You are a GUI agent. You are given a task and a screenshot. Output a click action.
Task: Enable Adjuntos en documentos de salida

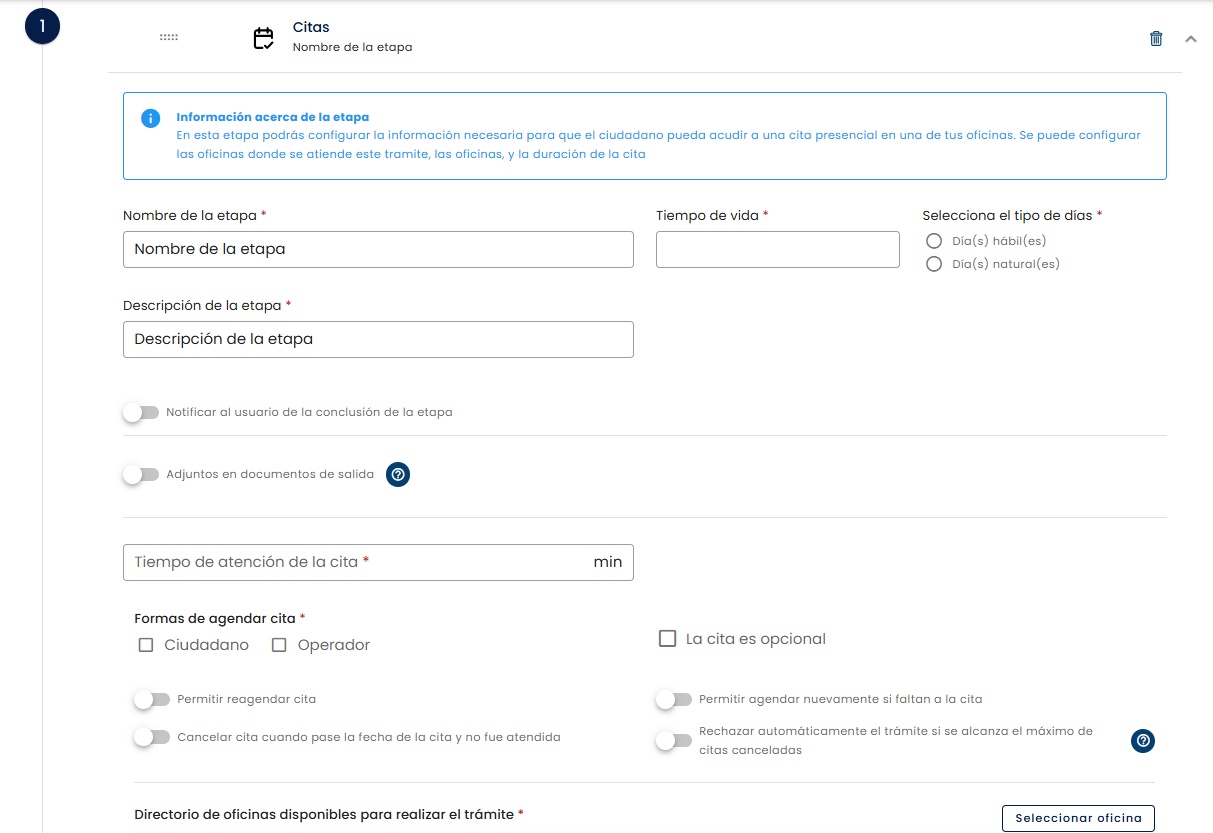[141, 474]
